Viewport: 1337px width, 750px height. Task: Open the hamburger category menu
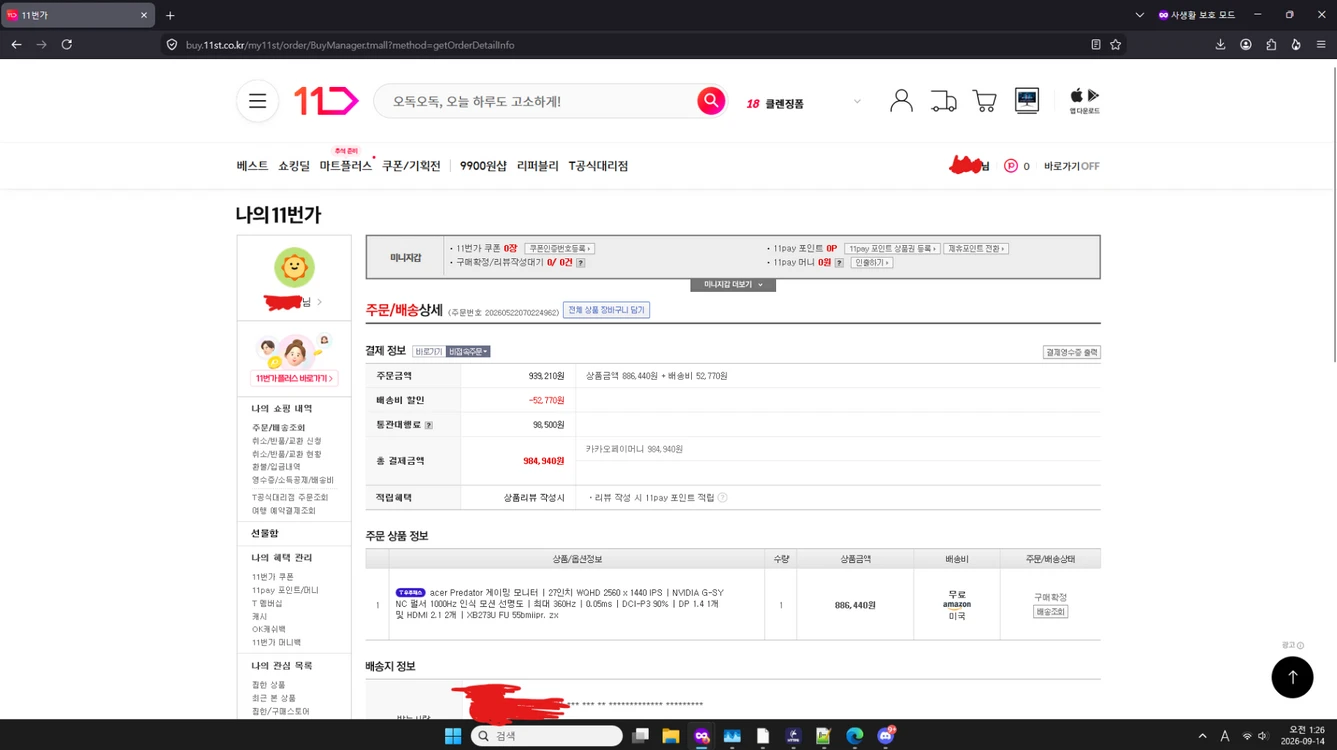tap(257, 101)
